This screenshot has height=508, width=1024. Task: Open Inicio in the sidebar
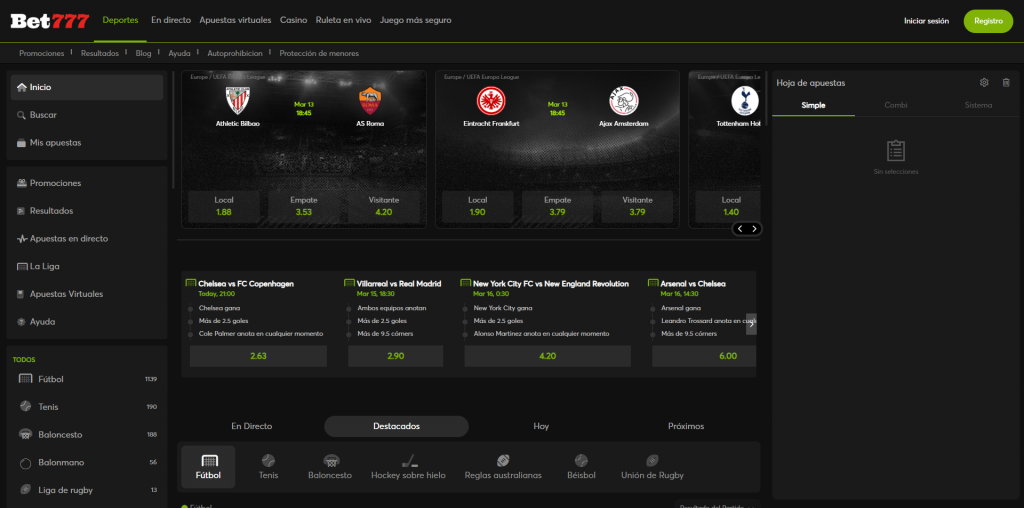pyautogui.click(x=87, y=87)
